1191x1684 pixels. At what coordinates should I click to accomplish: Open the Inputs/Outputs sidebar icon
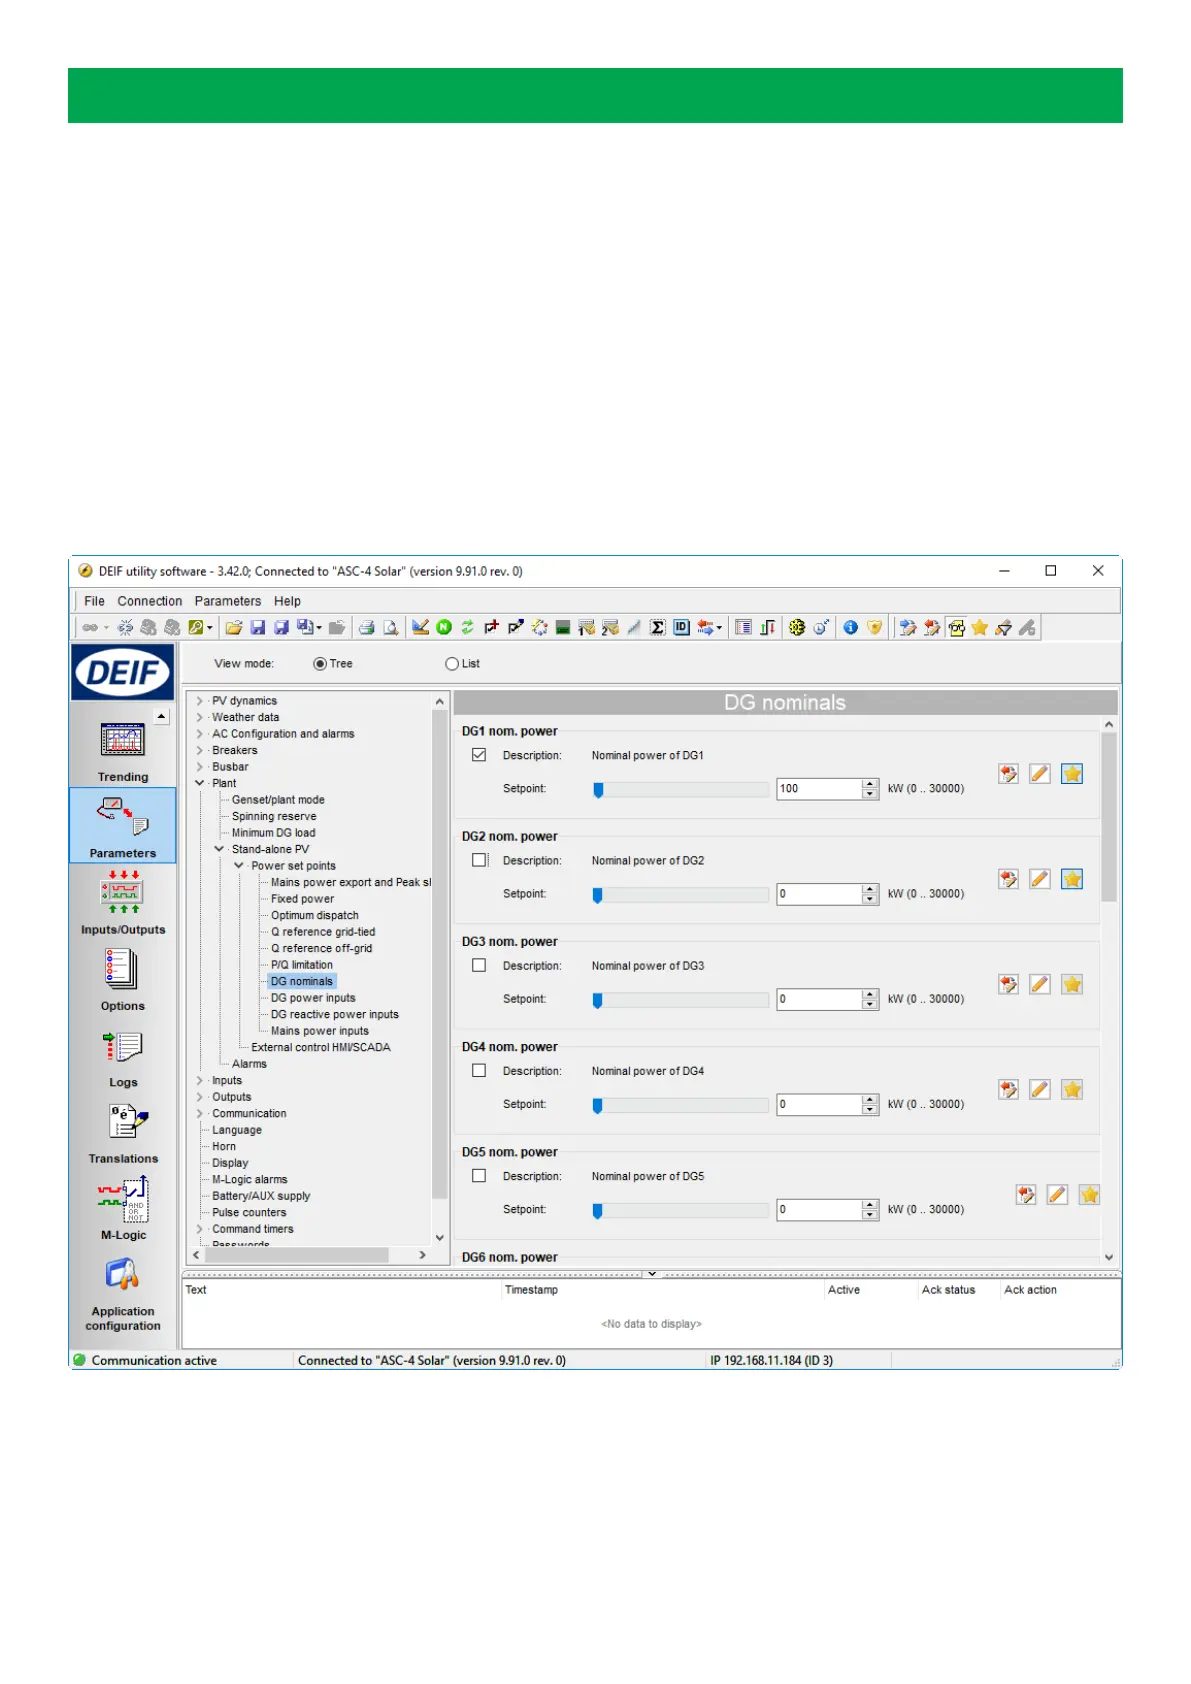pyautogui.click(x=123, y=903)
